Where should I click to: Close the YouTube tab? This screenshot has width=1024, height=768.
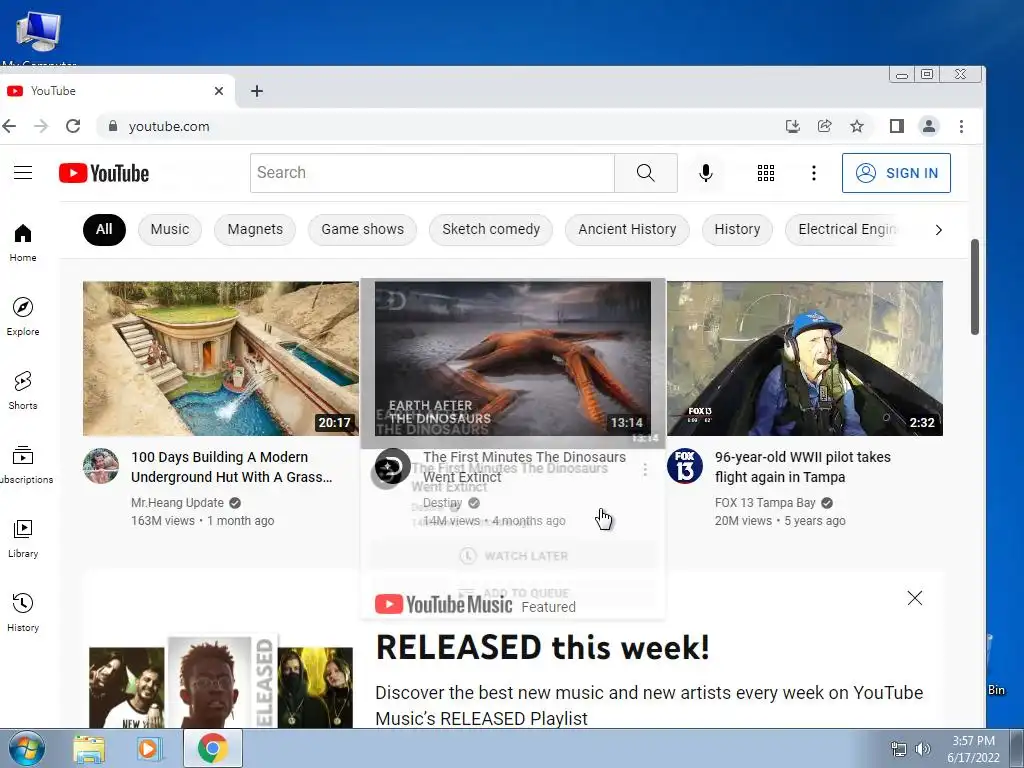pos(219,91)
